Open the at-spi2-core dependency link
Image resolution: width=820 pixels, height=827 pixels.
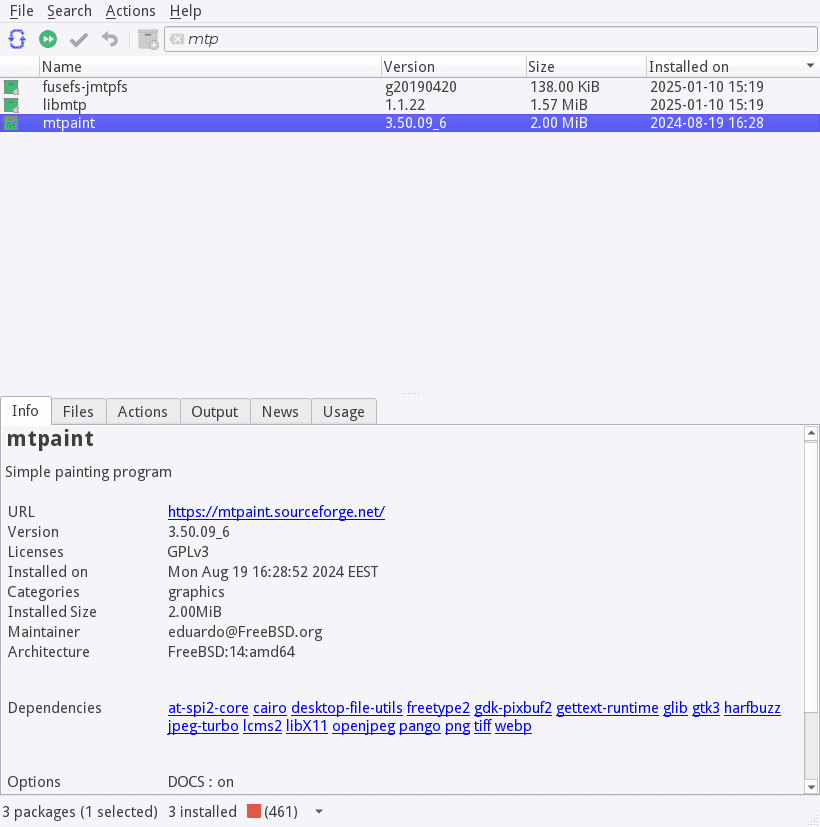(208, 708)
